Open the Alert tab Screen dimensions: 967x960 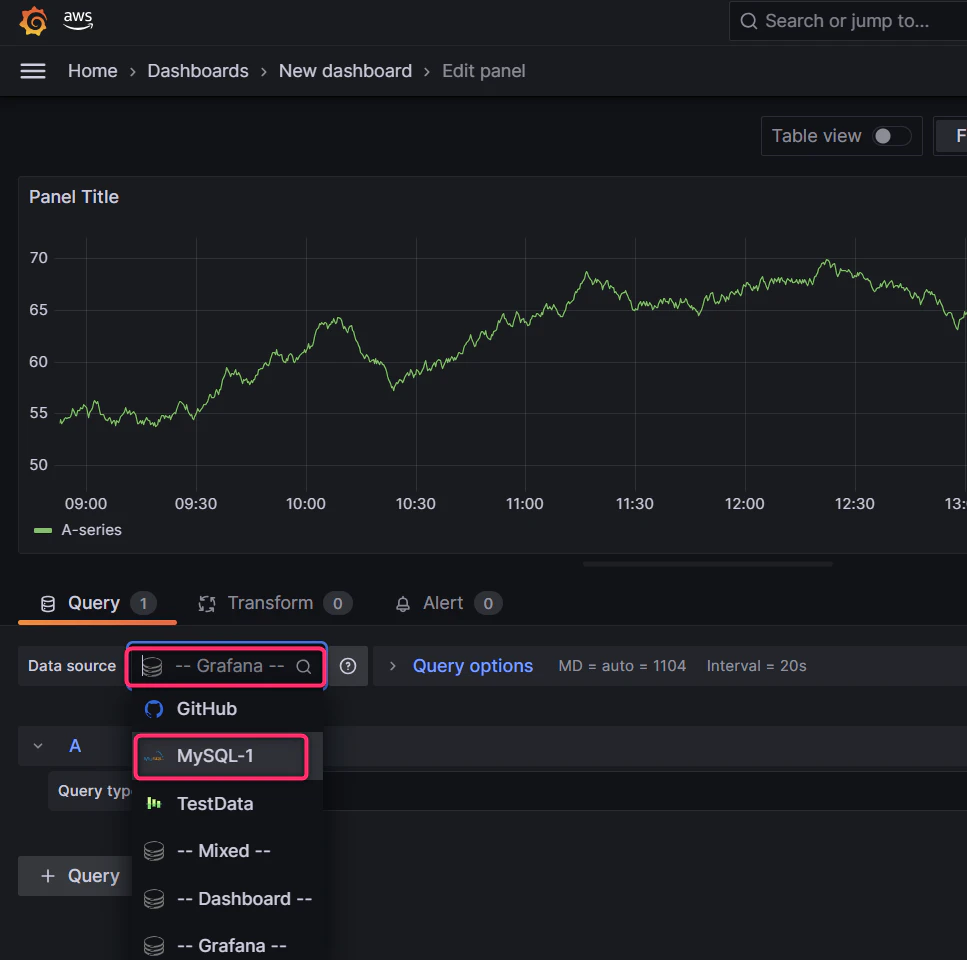tap(448, 603)
